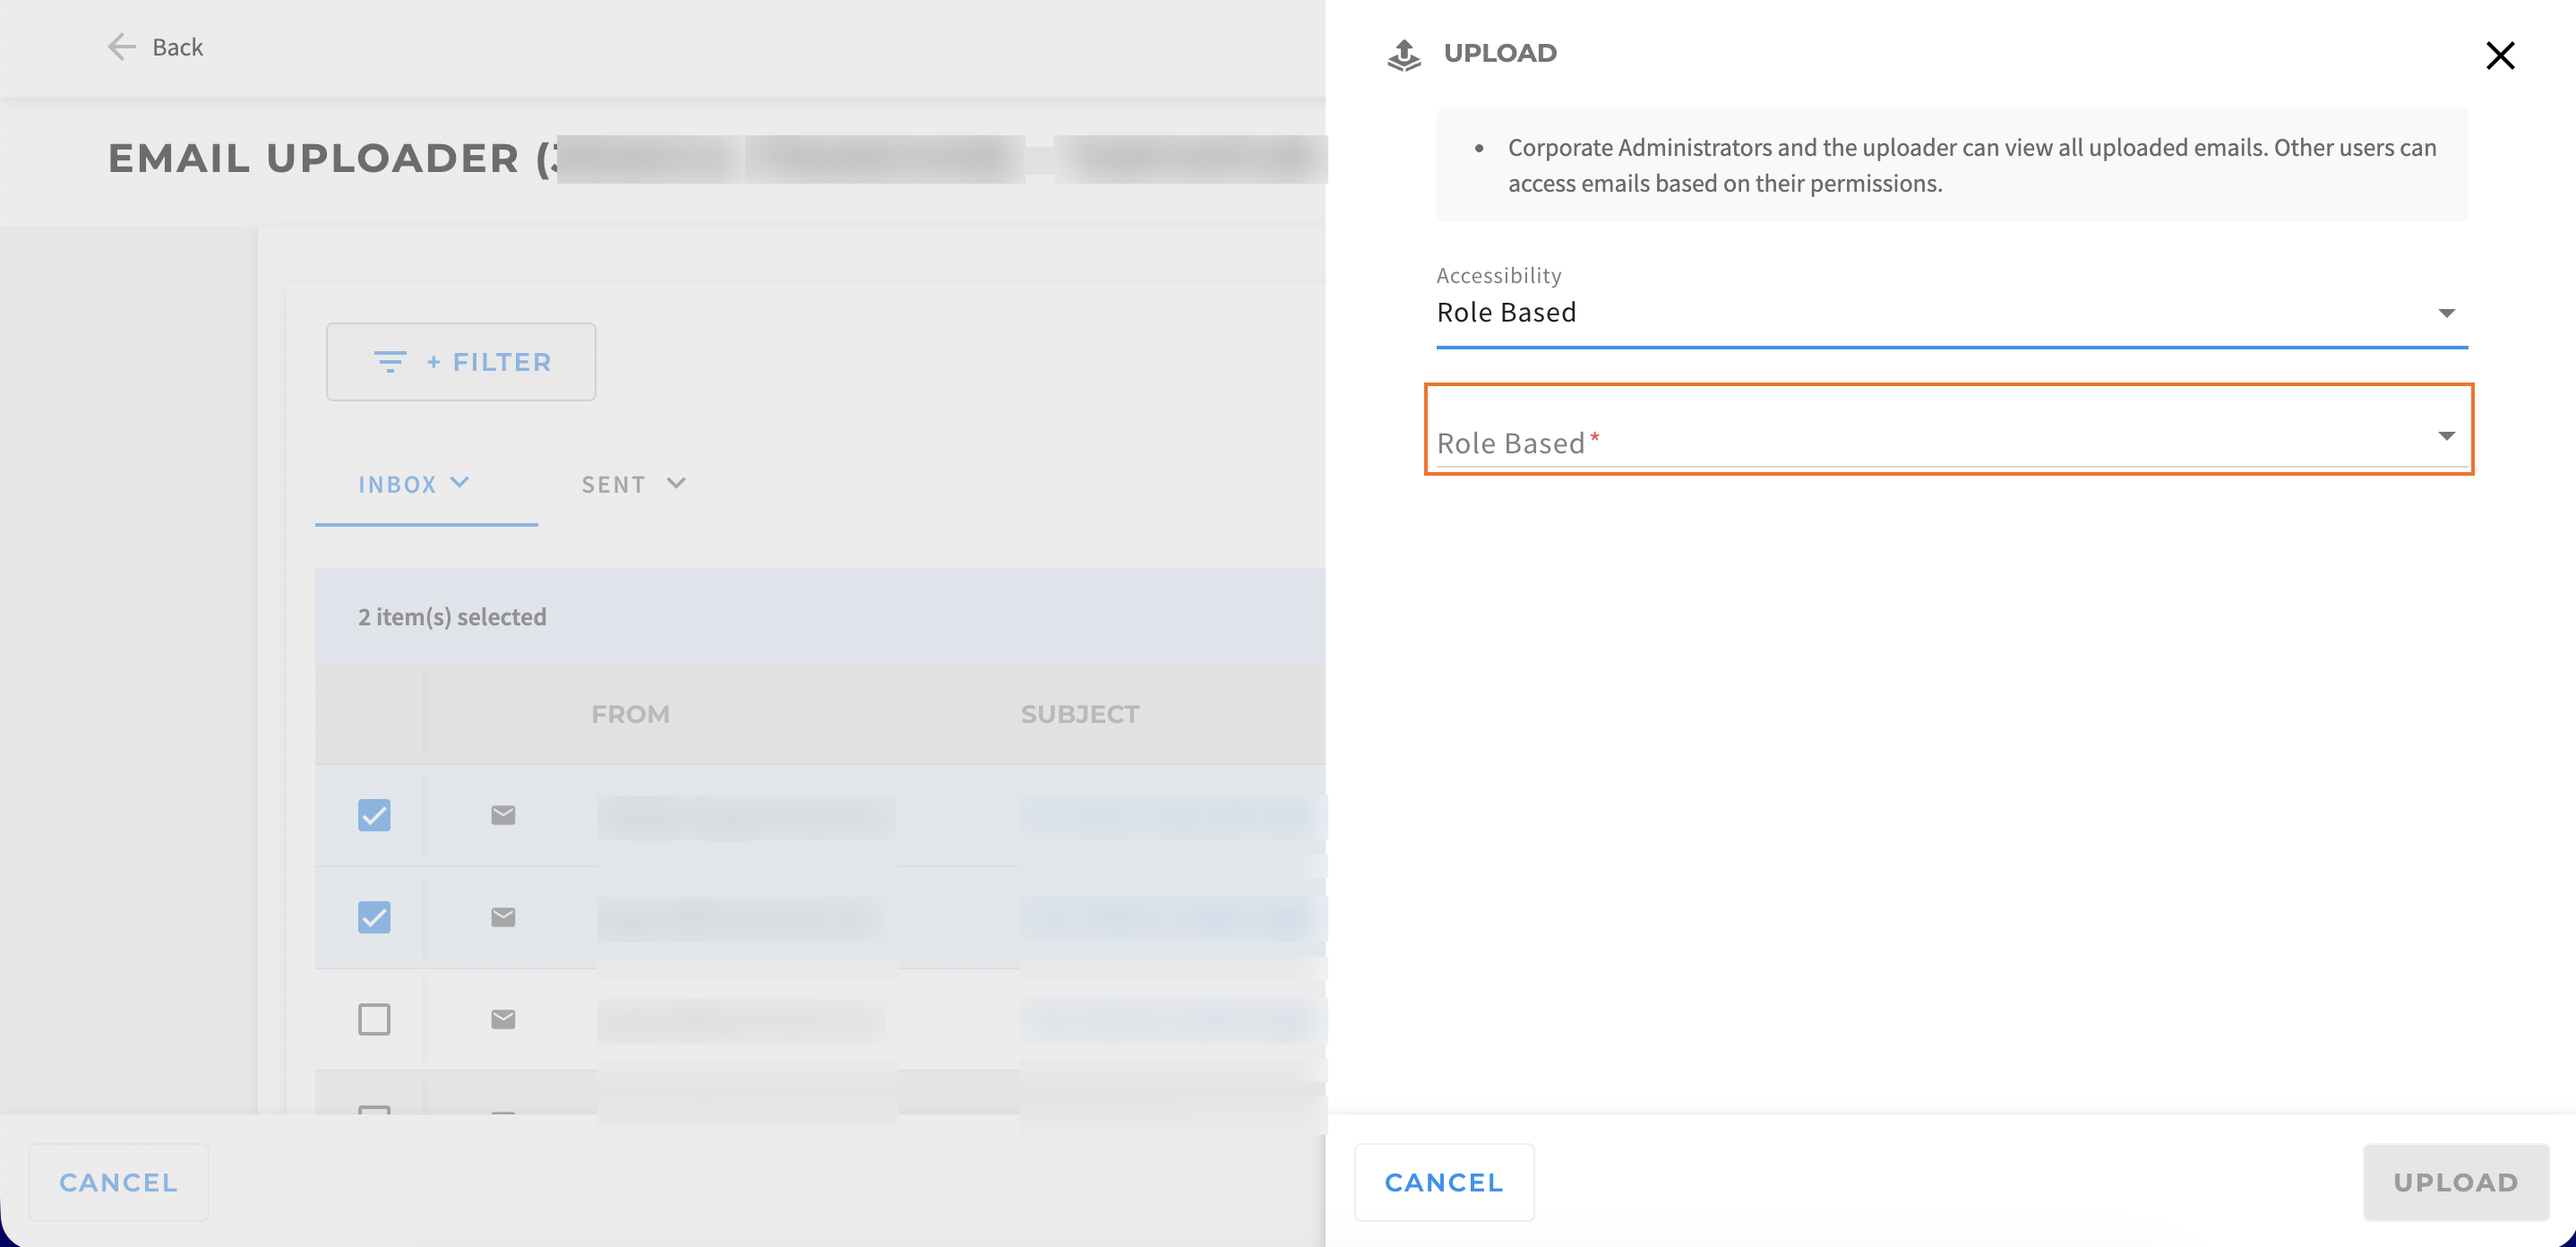2576x1247 pixels.
Task: Click the arrow of the Accessibility field
Action: 2445,314
